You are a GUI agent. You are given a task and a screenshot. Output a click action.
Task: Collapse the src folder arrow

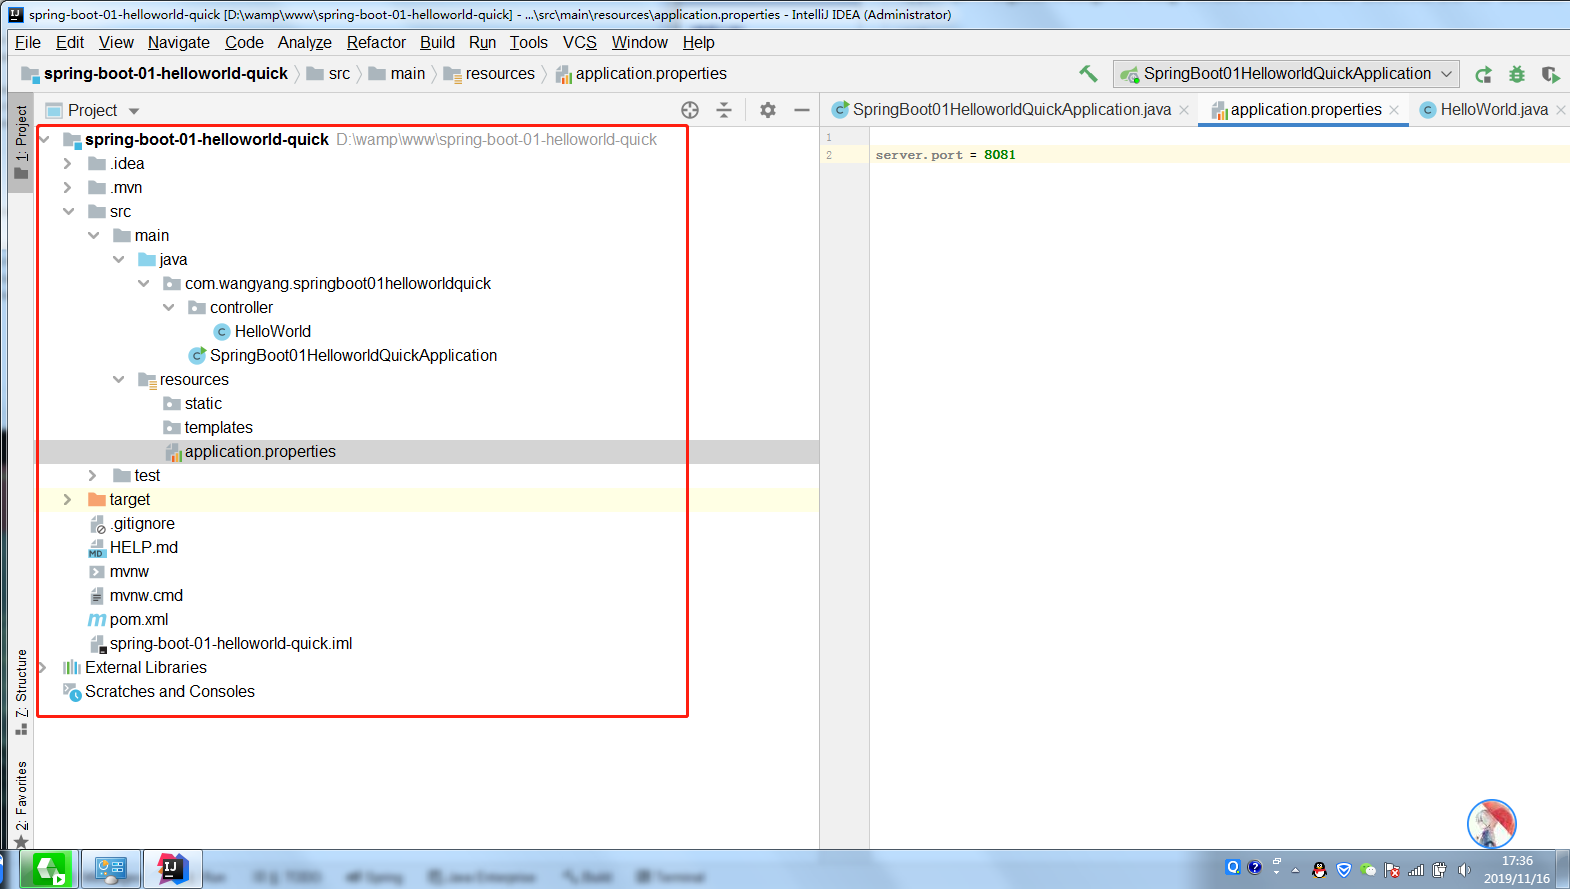[68, 212]
